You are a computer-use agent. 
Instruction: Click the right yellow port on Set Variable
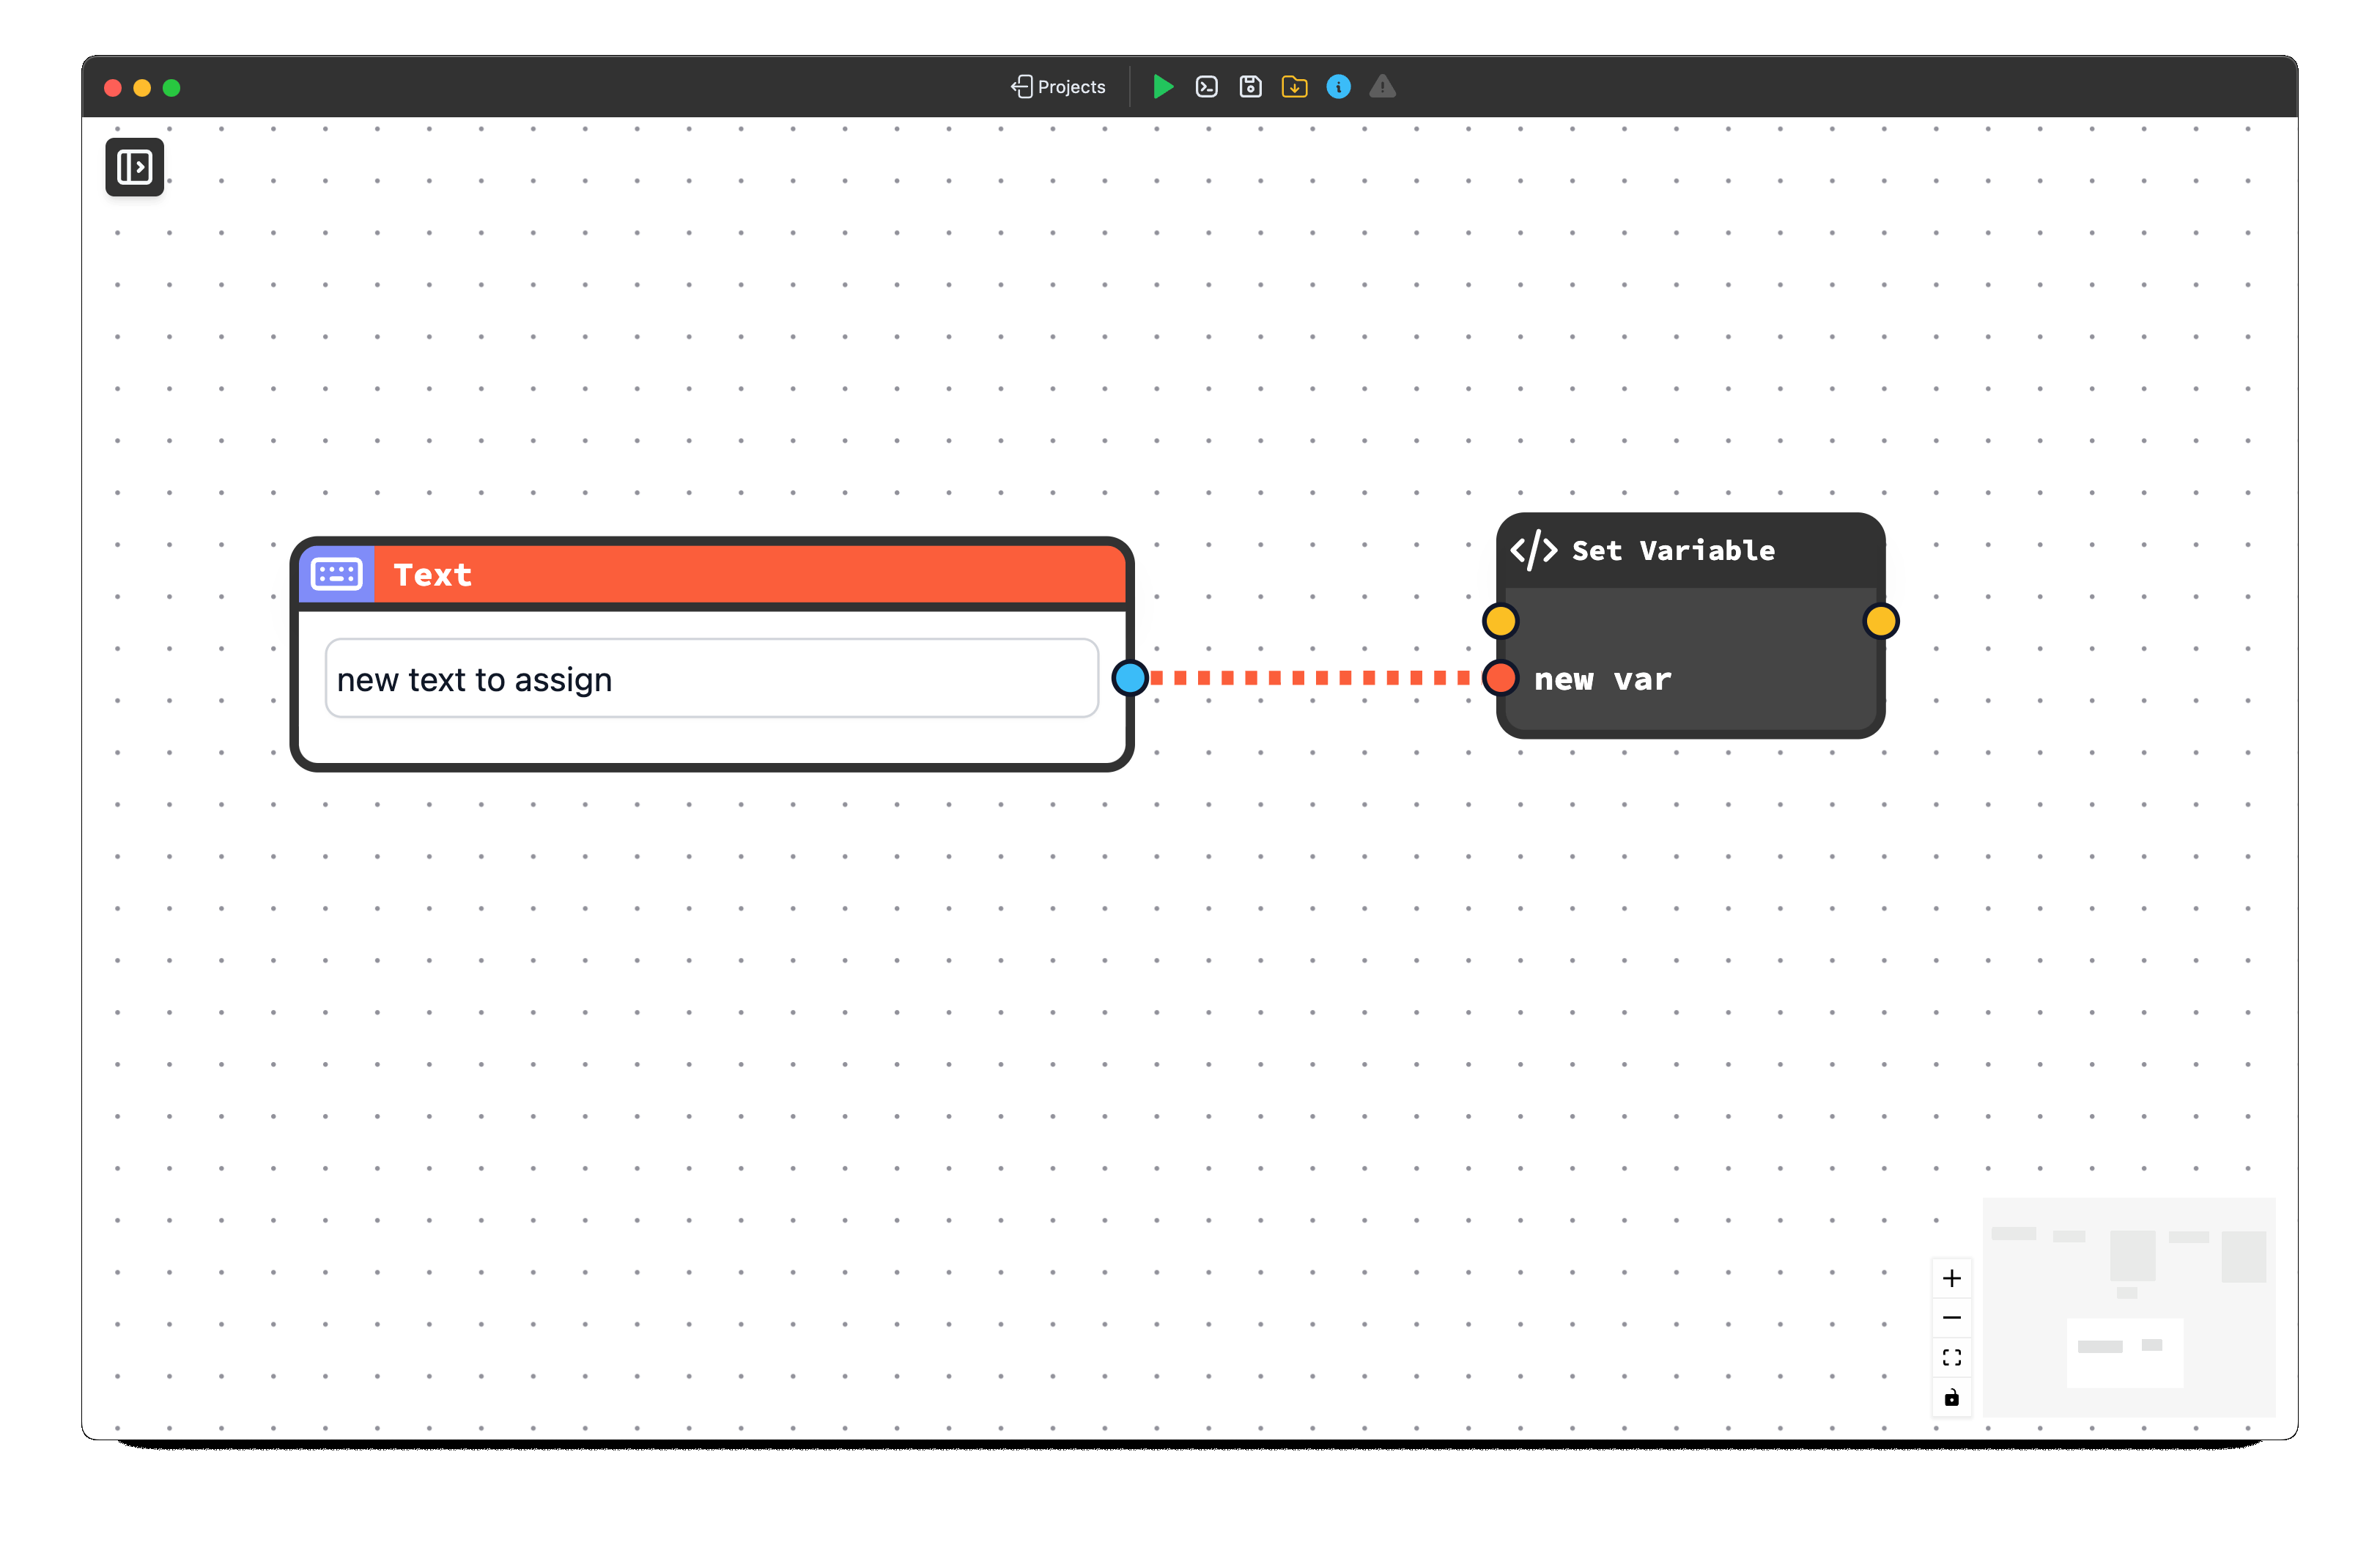(x=1880, y=621)
